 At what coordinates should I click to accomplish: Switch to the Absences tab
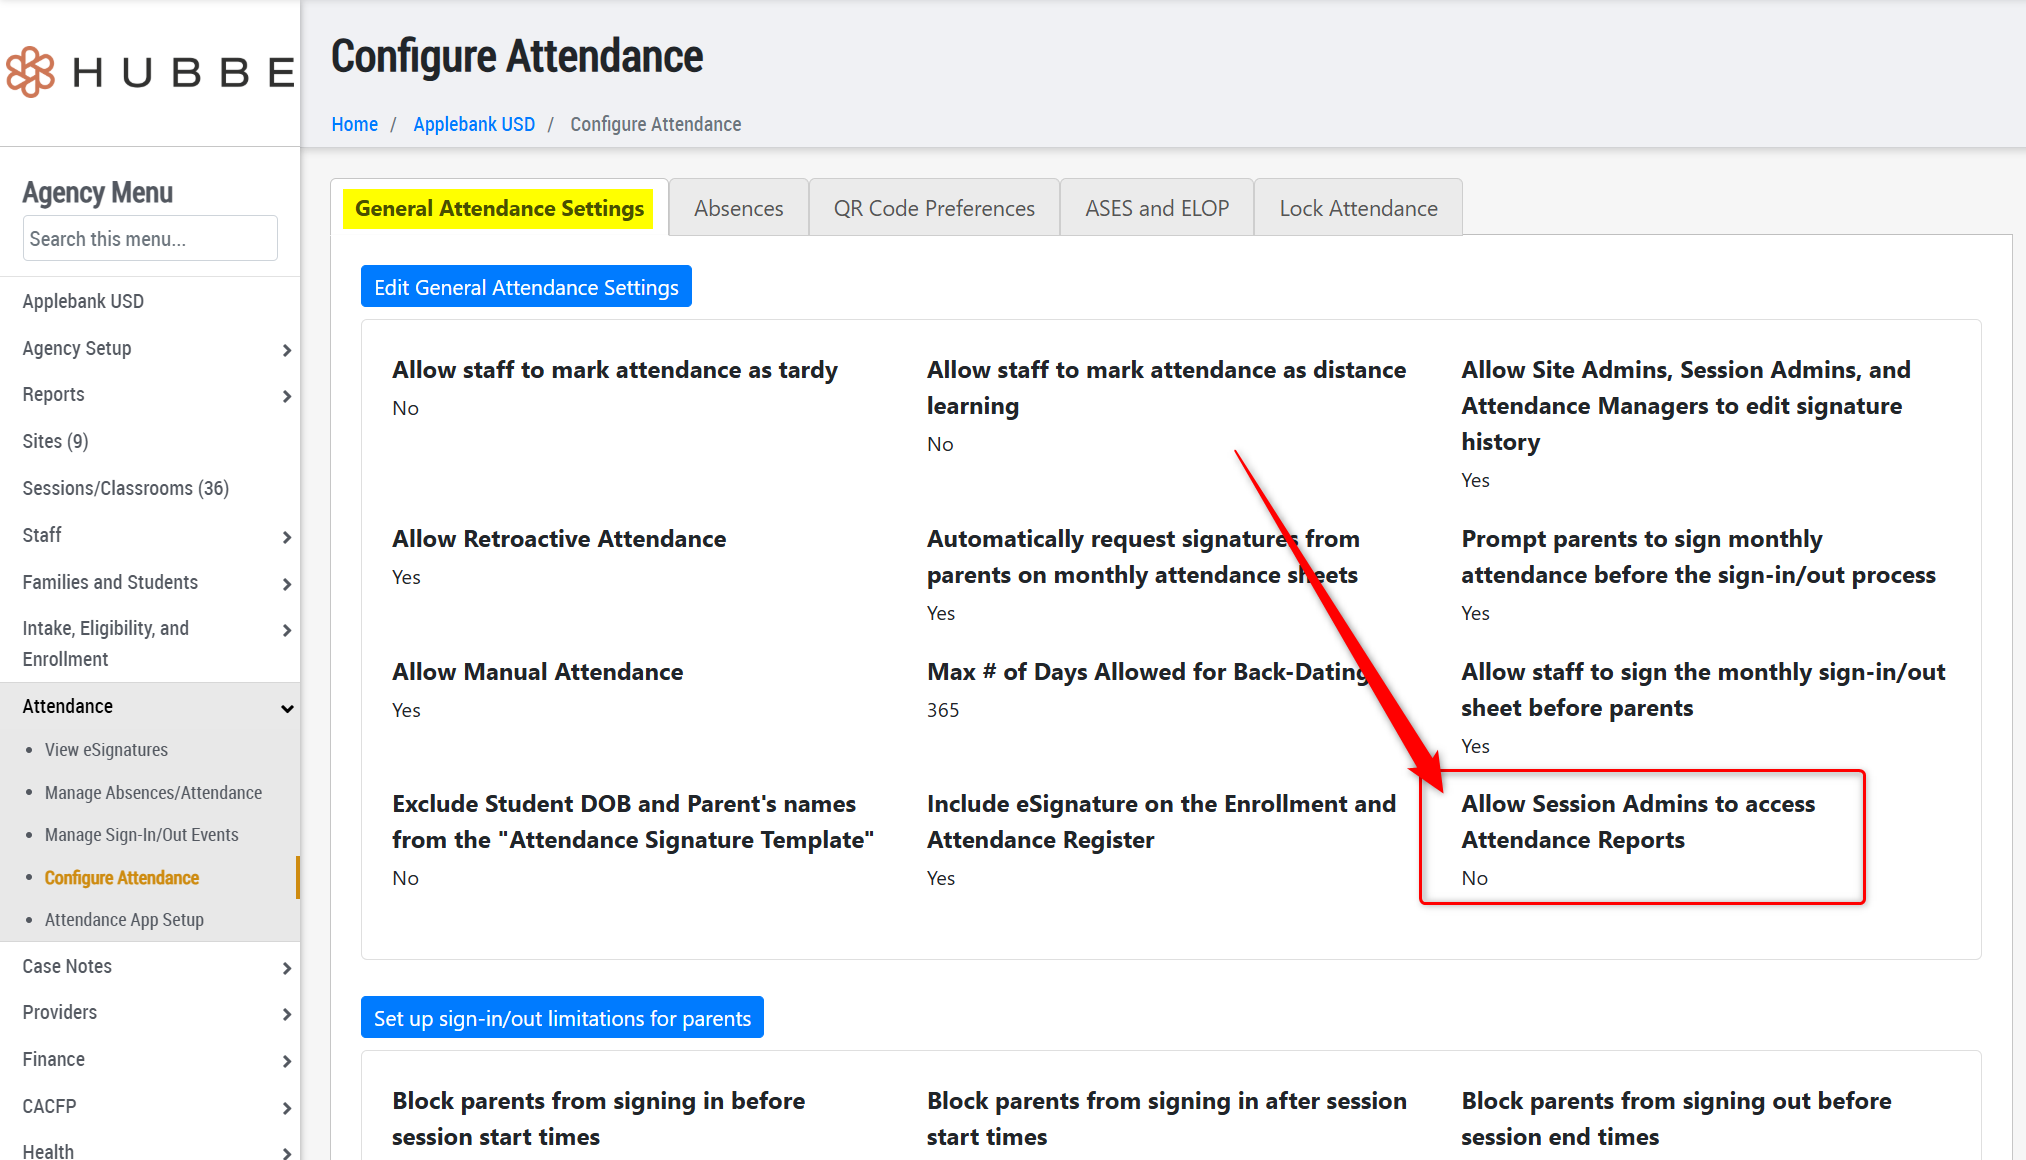(x=738, y=208)
